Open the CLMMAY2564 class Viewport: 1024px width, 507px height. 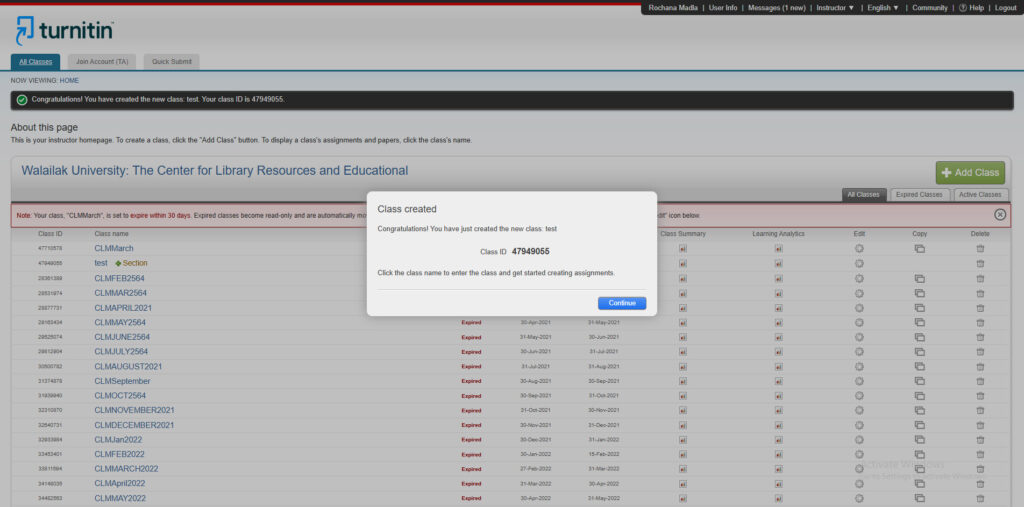[120, 322]
